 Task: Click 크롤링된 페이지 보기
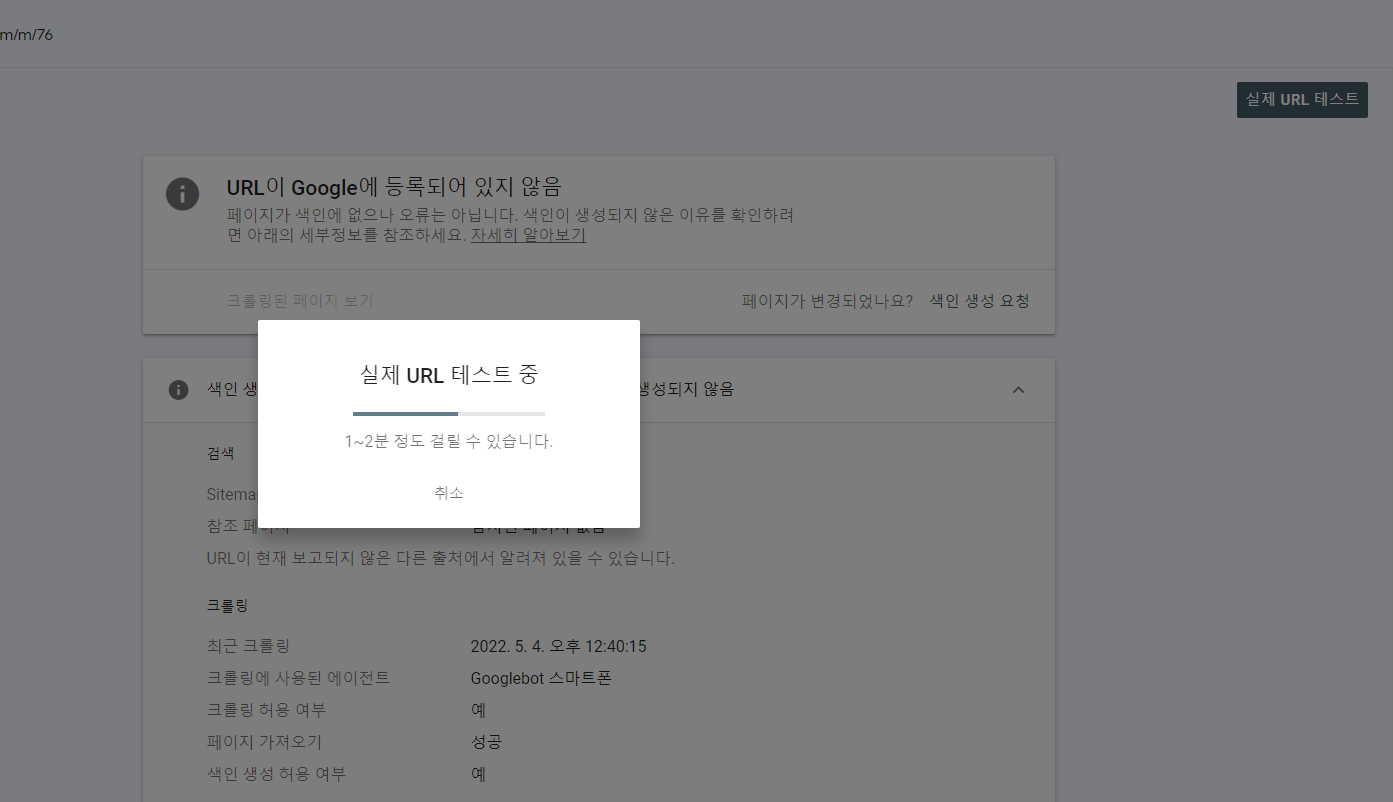click(x=300, y=301)
